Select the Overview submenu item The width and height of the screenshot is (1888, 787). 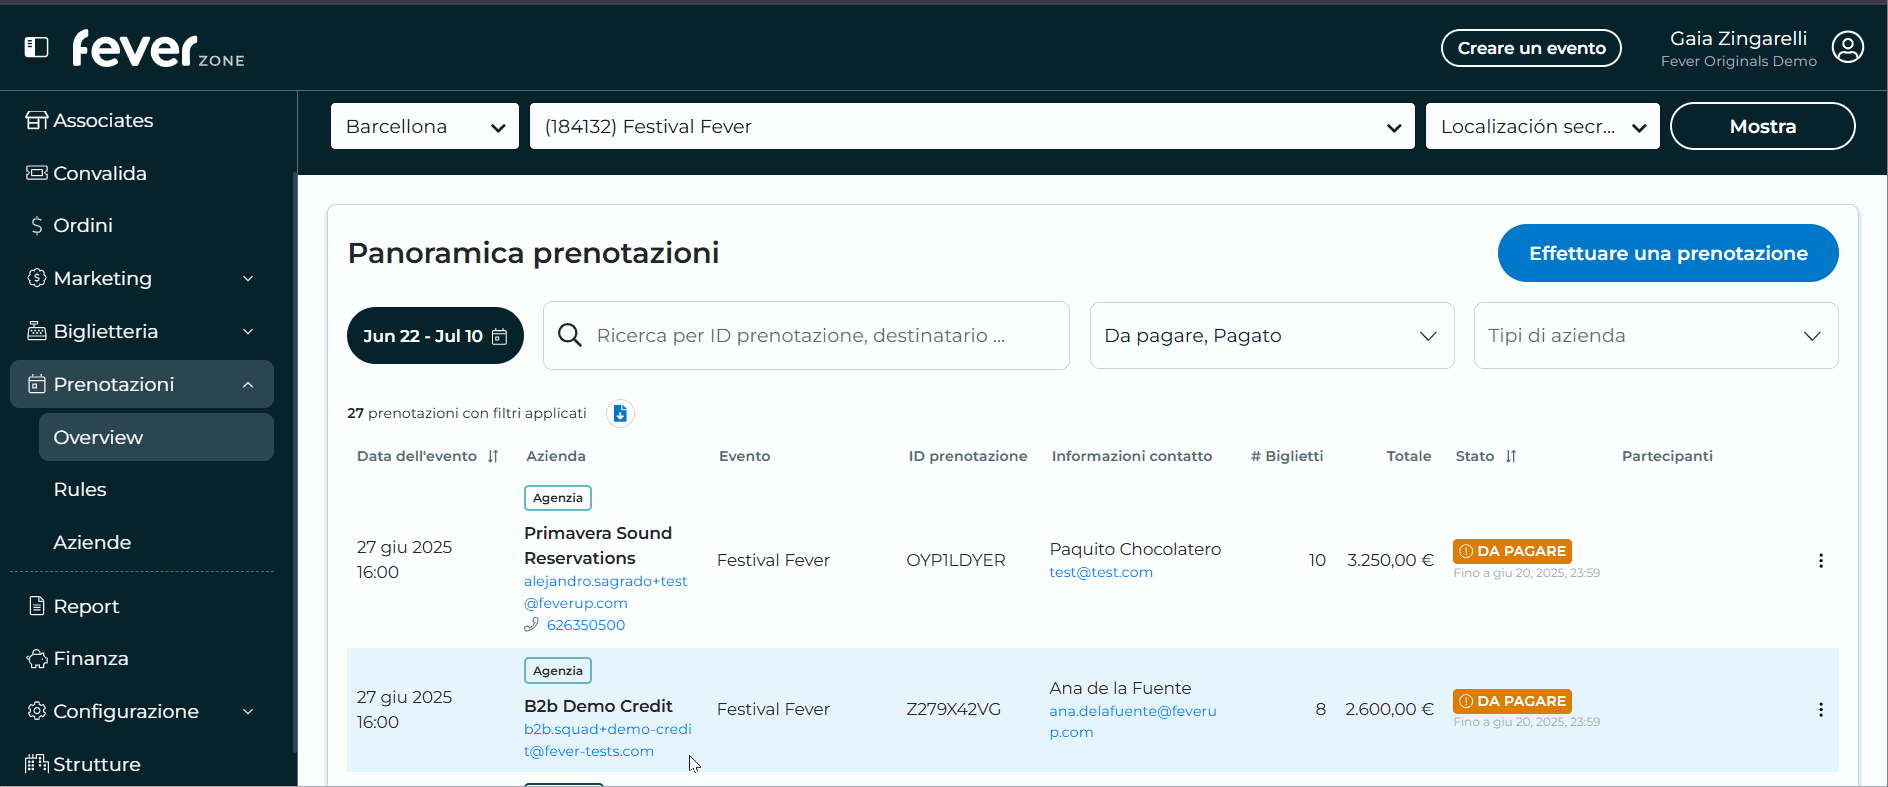pos(156,437)
